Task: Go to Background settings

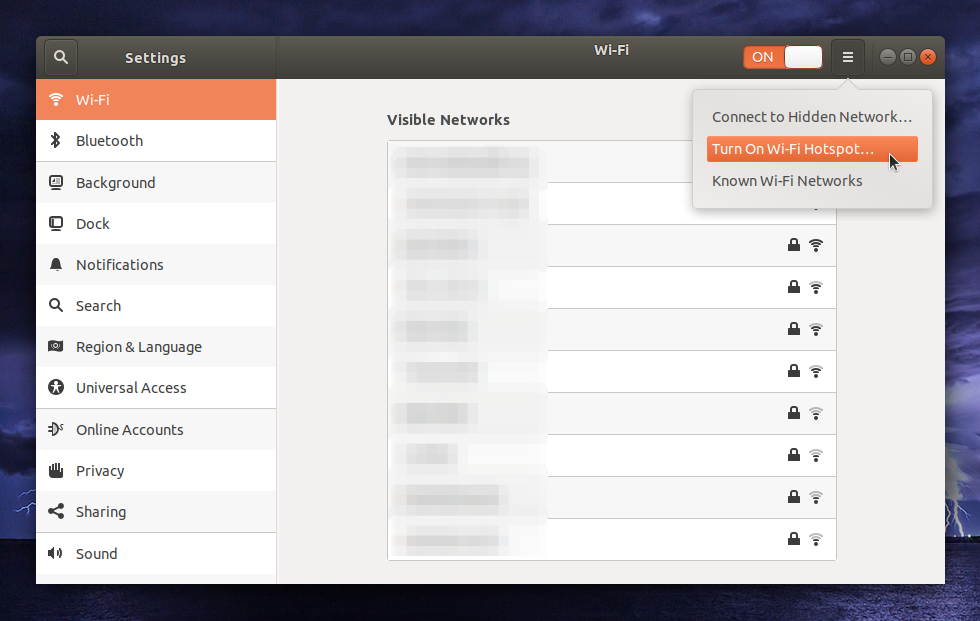Action: 156,182
